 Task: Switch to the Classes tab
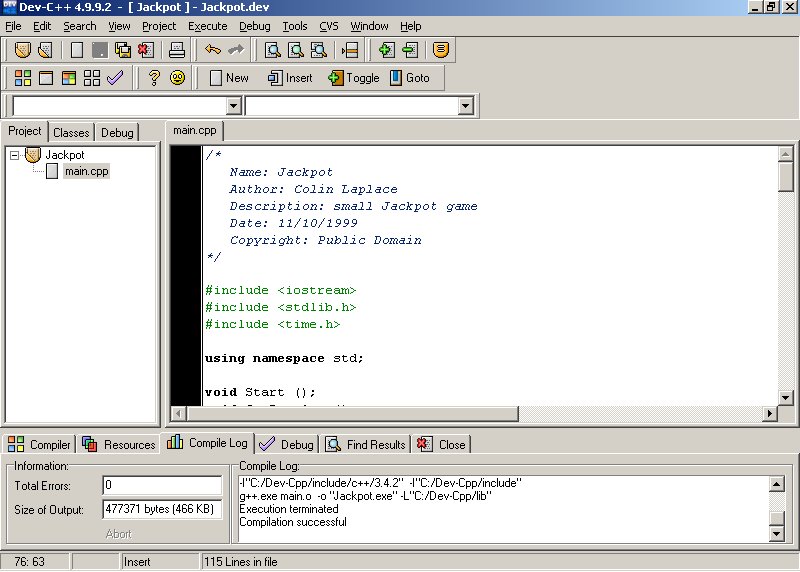pyautogui.click(x=71, y=132)
